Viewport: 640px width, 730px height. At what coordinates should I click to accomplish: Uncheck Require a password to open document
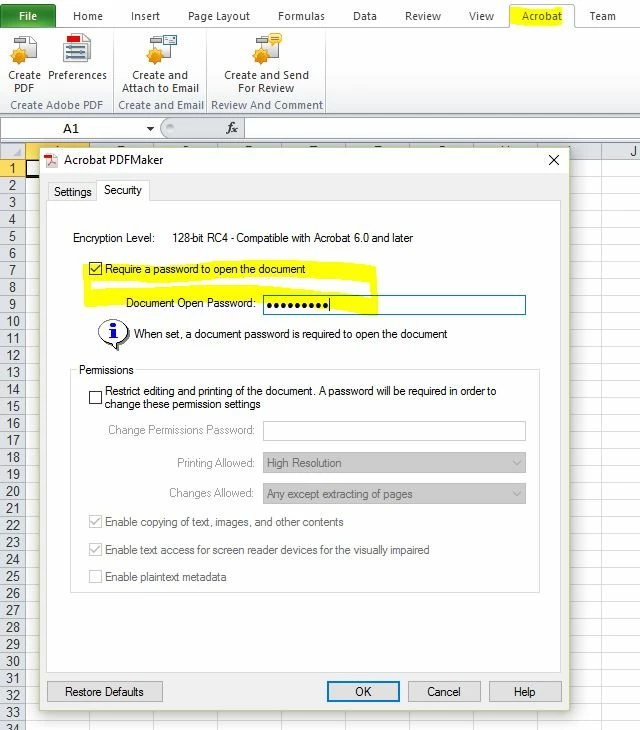tap(95, 269)
